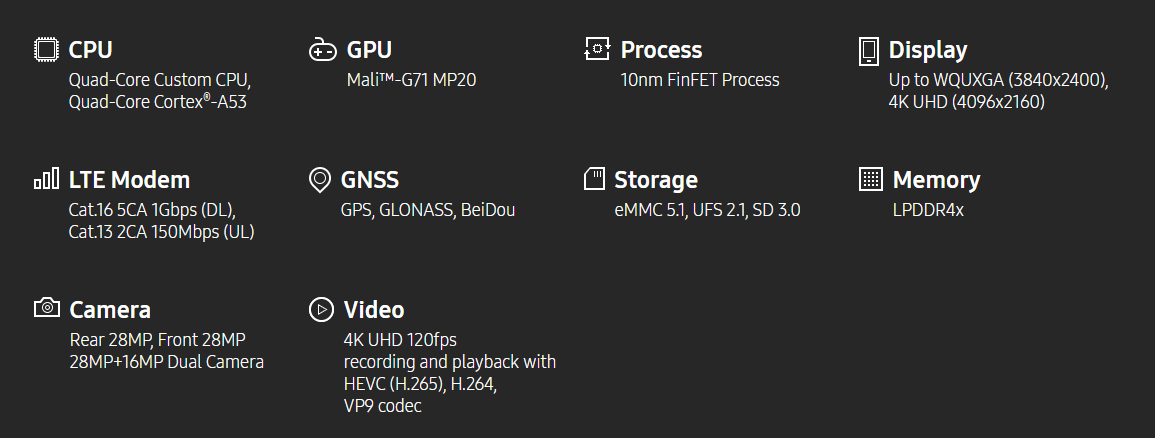
Task: Click the LTE Modem heading
Action: coord(130,180)
